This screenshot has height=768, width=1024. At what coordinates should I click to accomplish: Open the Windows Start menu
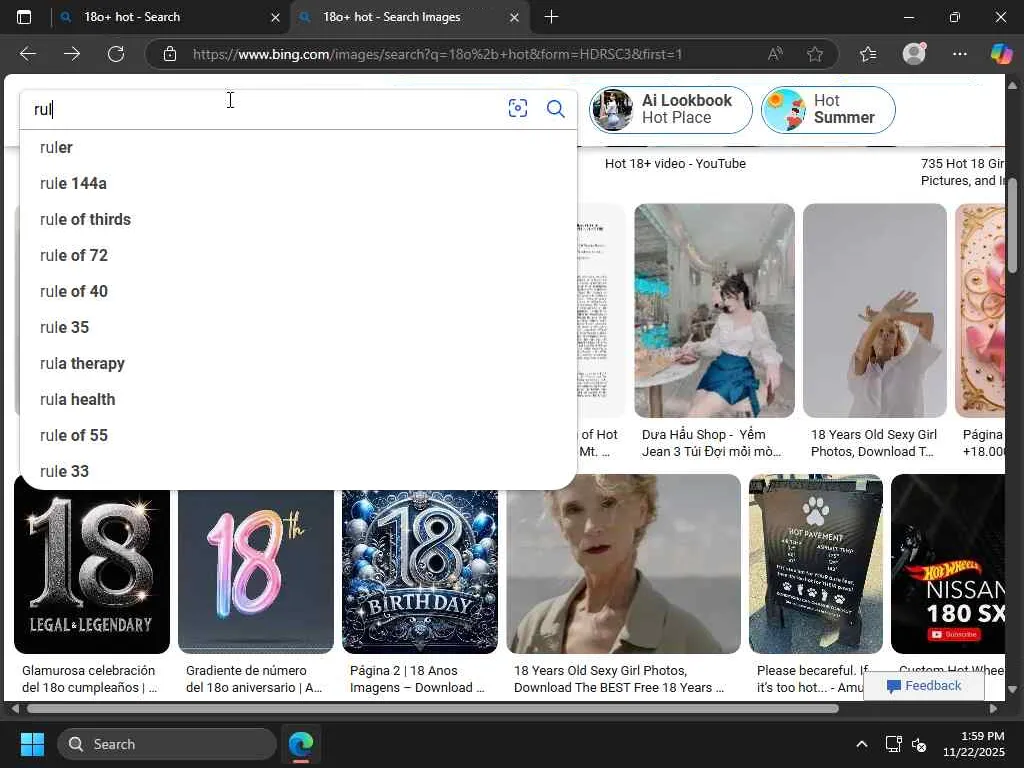32,744
